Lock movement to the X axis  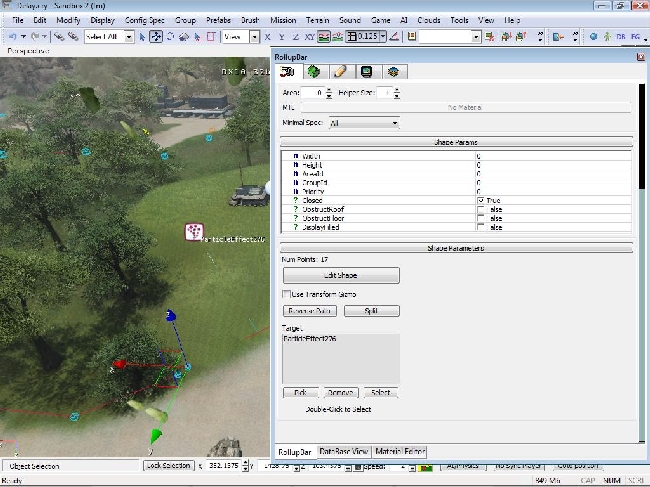267,37
